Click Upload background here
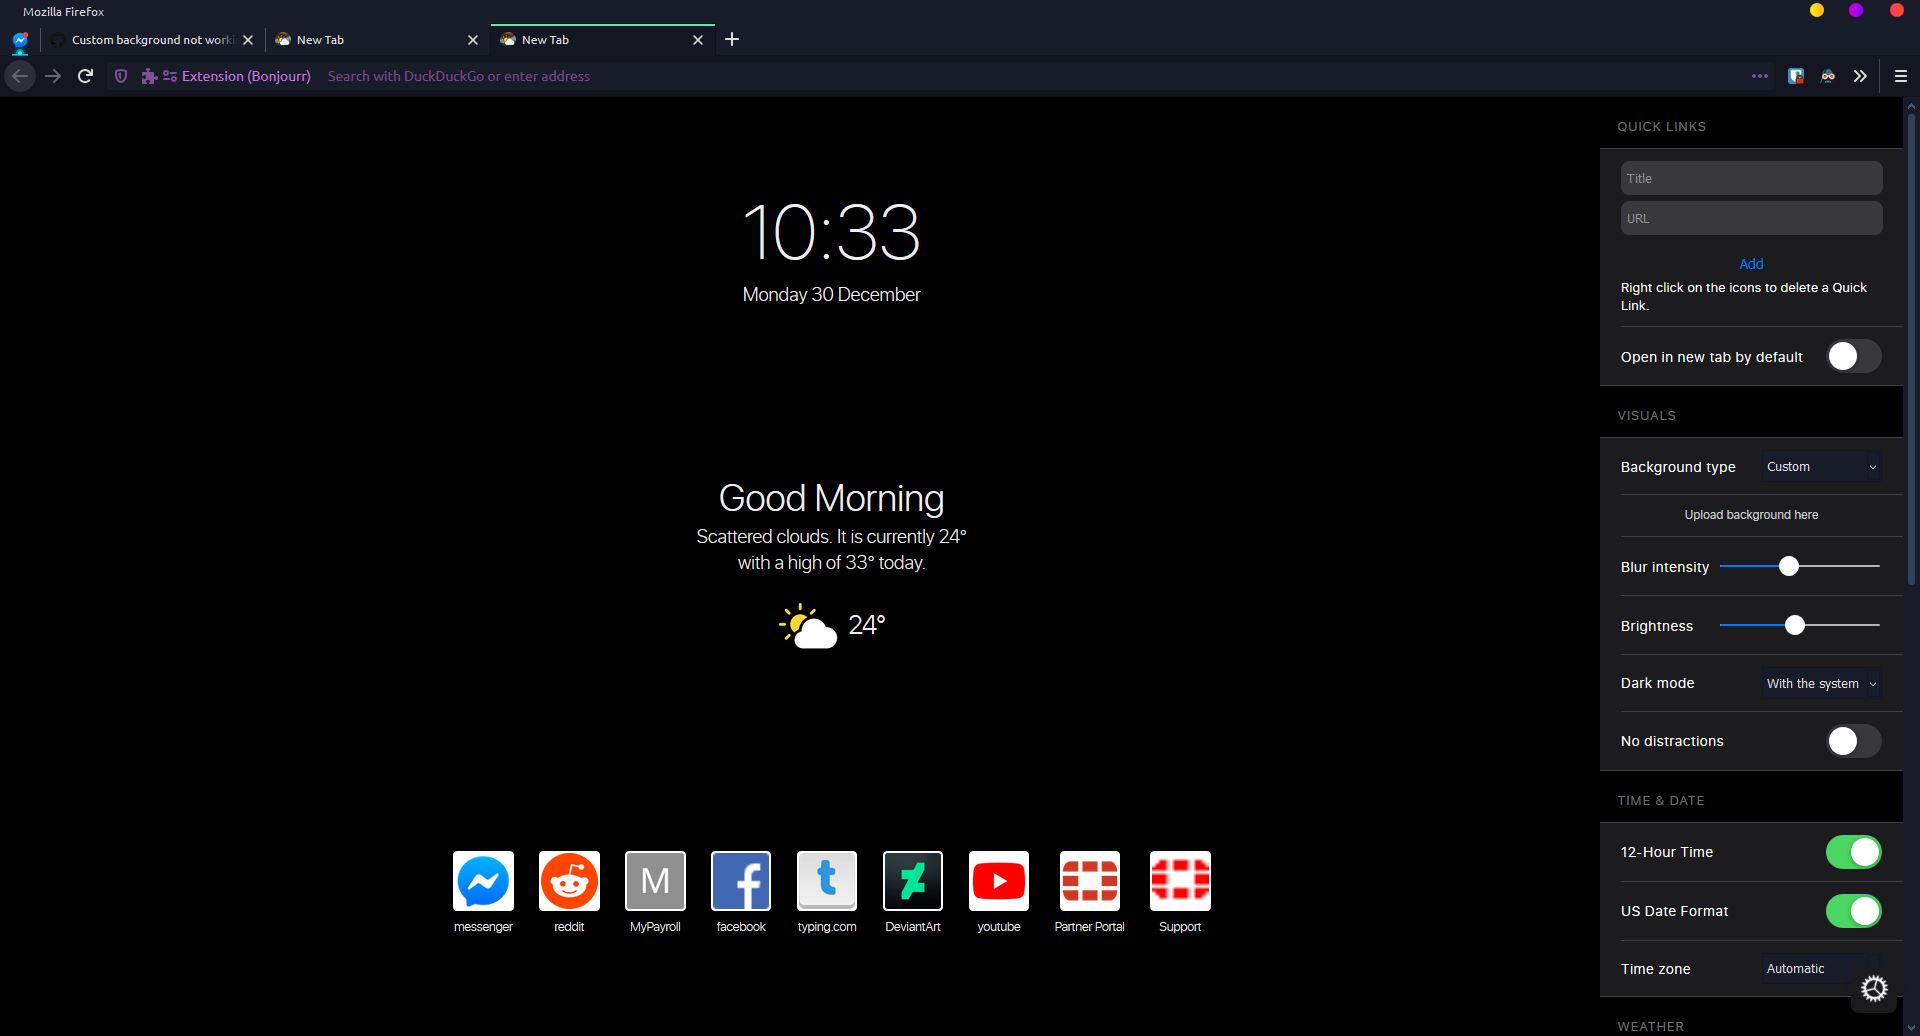Screen dimensions: 1920x1036 coord(1750,514)
